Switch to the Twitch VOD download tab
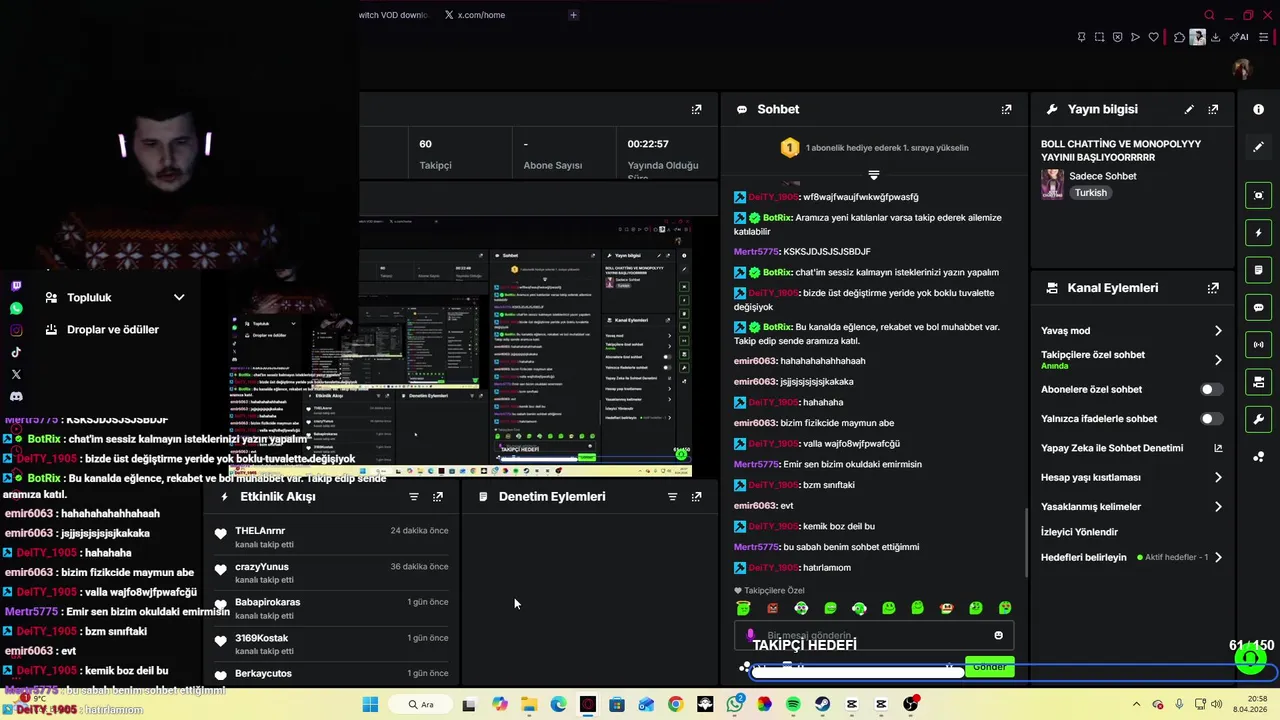The height and width of the screenshot is (720, 1280). pos(394,15)
